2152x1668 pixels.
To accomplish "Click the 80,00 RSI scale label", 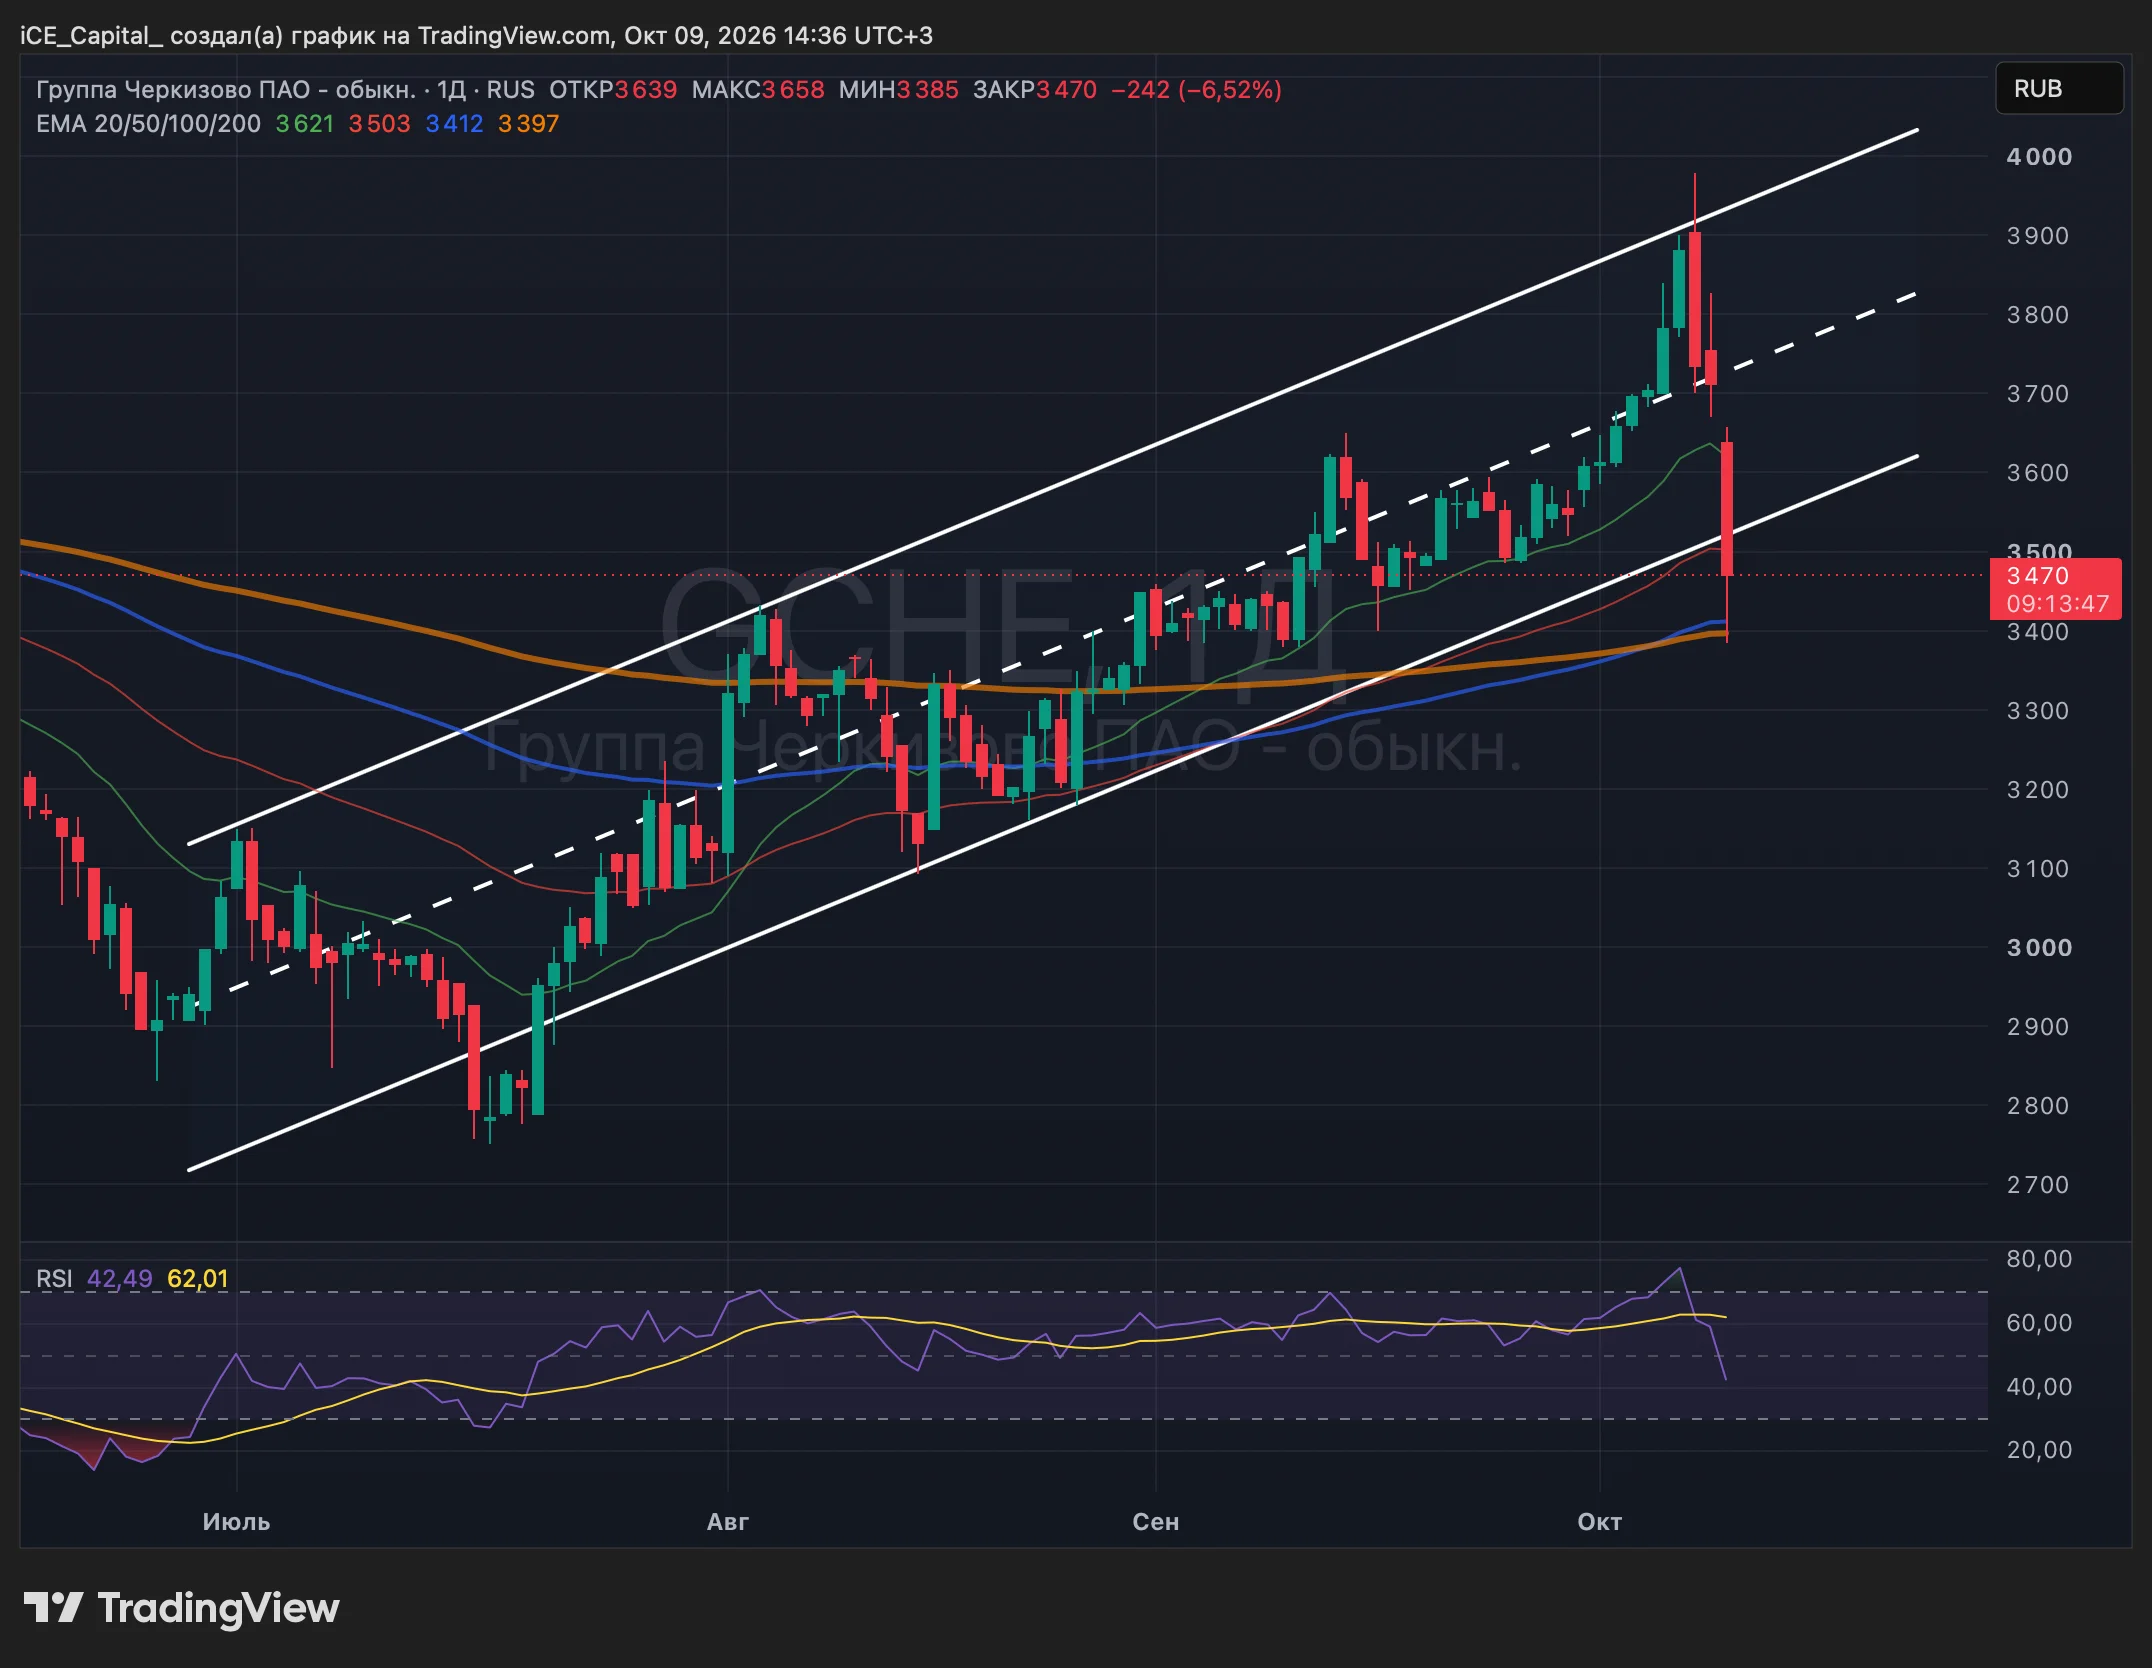I will [x=2039, y=1259].
